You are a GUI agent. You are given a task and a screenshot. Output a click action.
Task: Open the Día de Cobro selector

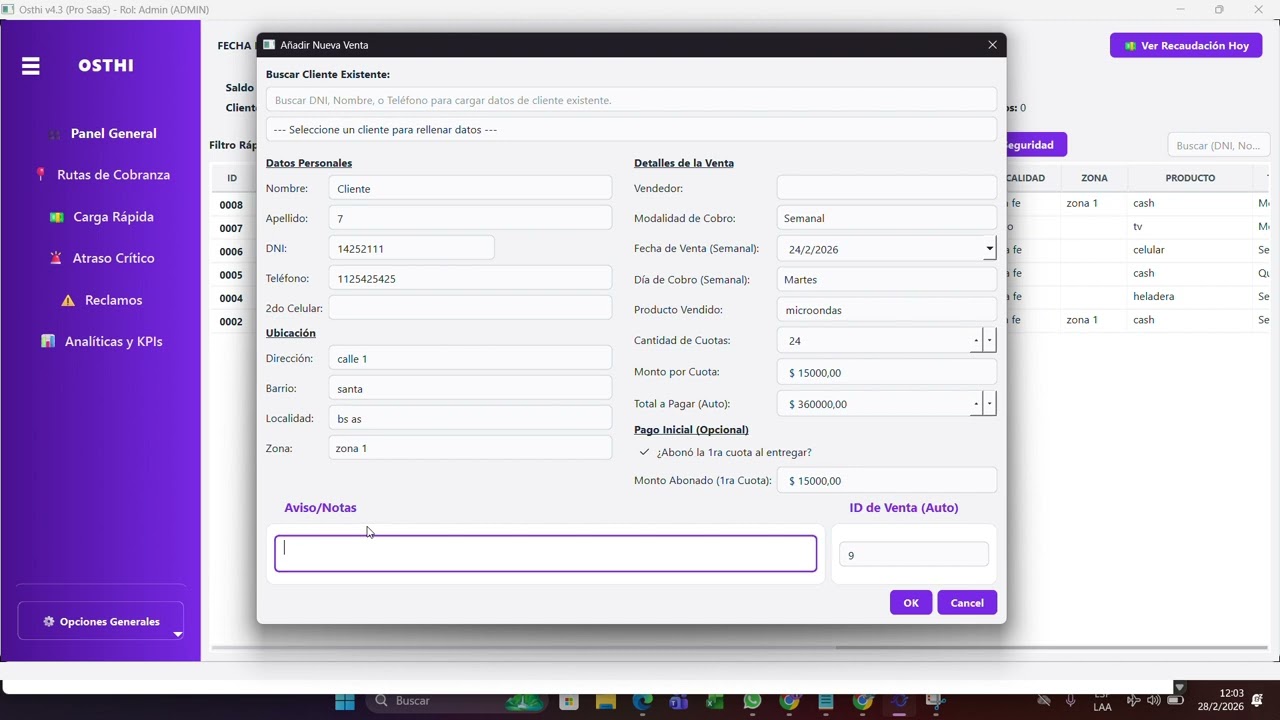click(886, 279)
